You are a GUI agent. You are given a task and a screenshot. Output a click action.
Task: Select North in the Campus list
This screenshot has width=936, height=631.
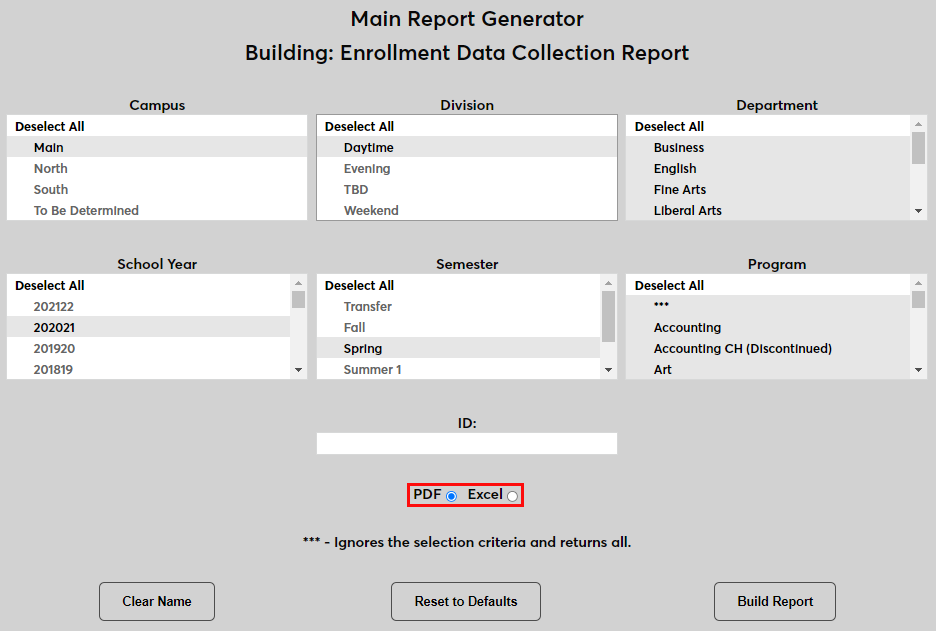[x=157, y=168]
